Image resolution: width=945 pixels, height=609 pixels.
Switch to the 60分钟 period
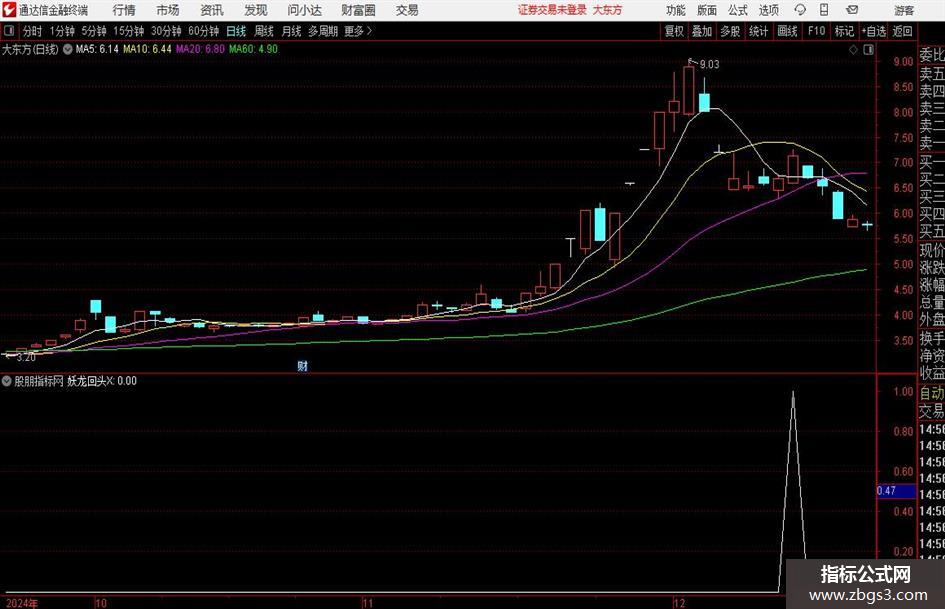pos(204,31)
